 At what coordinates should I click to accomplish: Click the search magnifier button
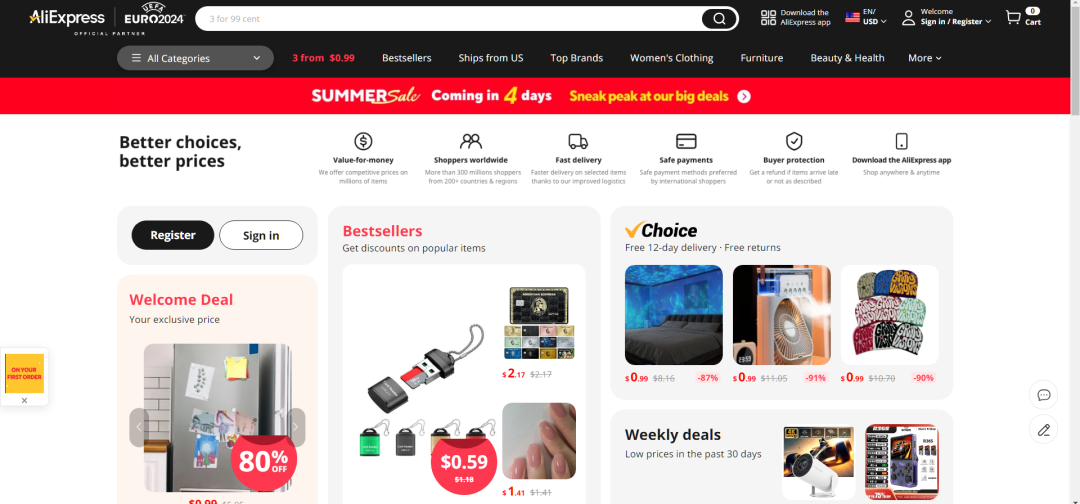719,19
